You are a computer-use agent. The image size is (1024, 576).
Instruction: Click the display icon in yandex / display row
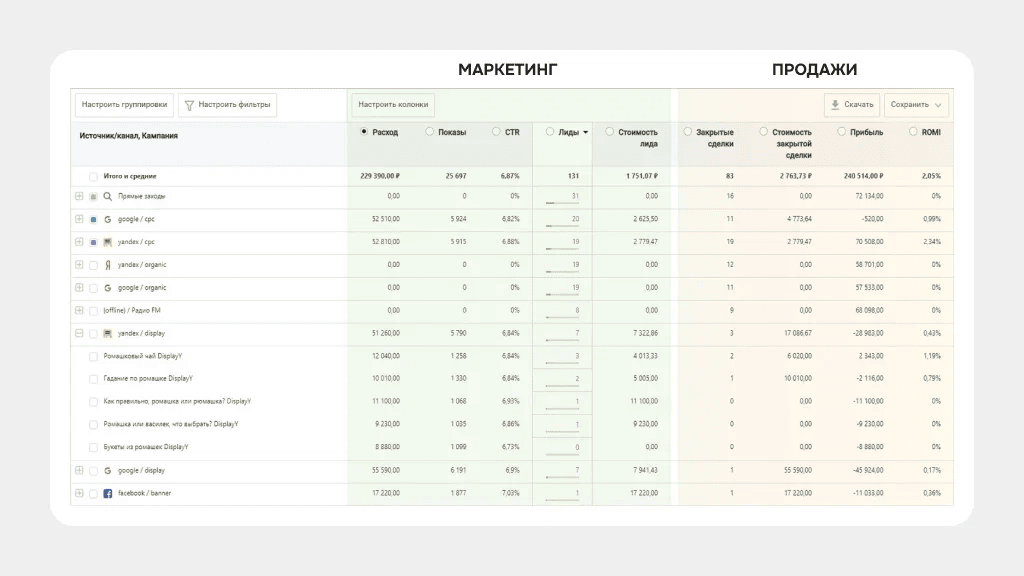click(x=107, y=333)
